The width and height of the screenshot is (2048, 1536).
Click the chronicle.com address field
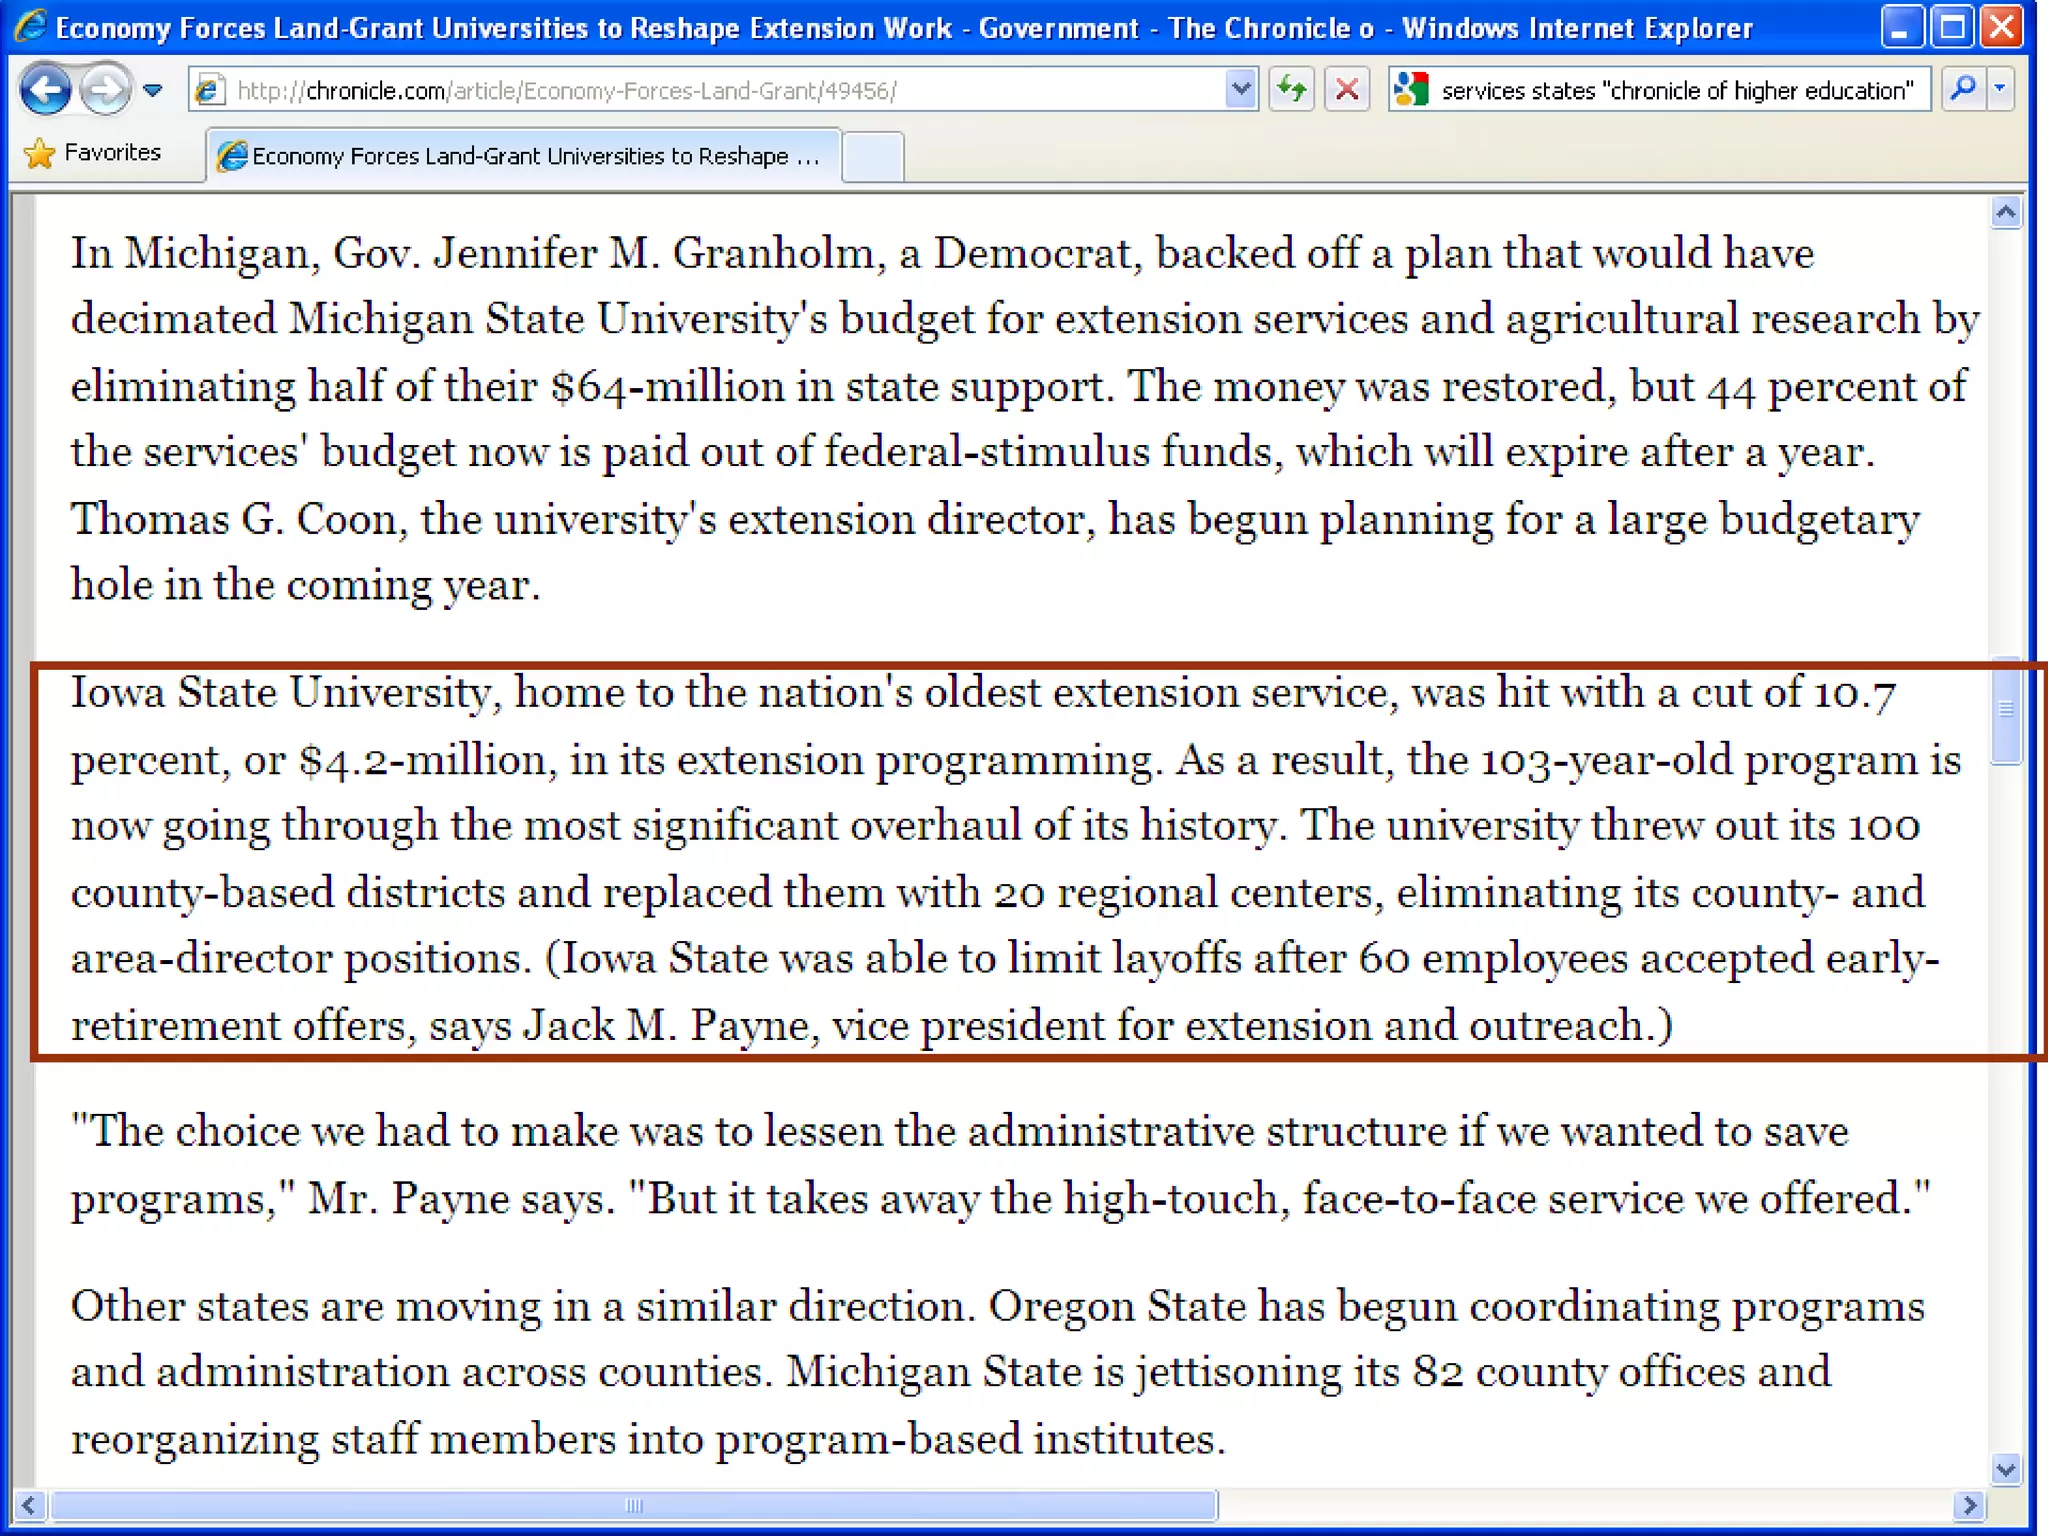pyautogui.click(x=700, y=91)
